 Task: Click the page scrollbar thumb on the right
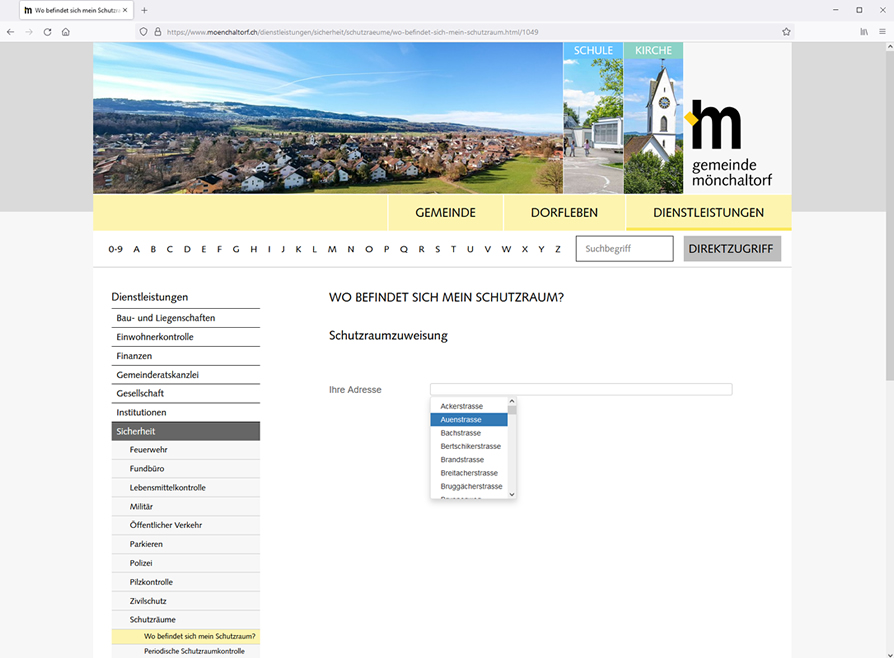pos(889,217)
